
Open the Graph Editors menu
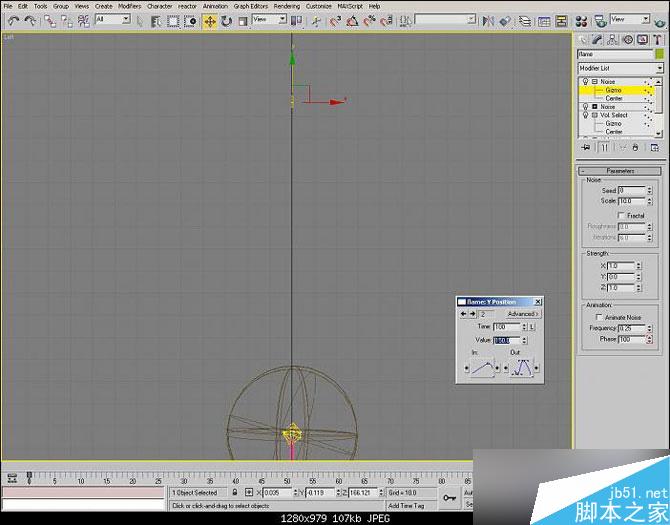251,6
